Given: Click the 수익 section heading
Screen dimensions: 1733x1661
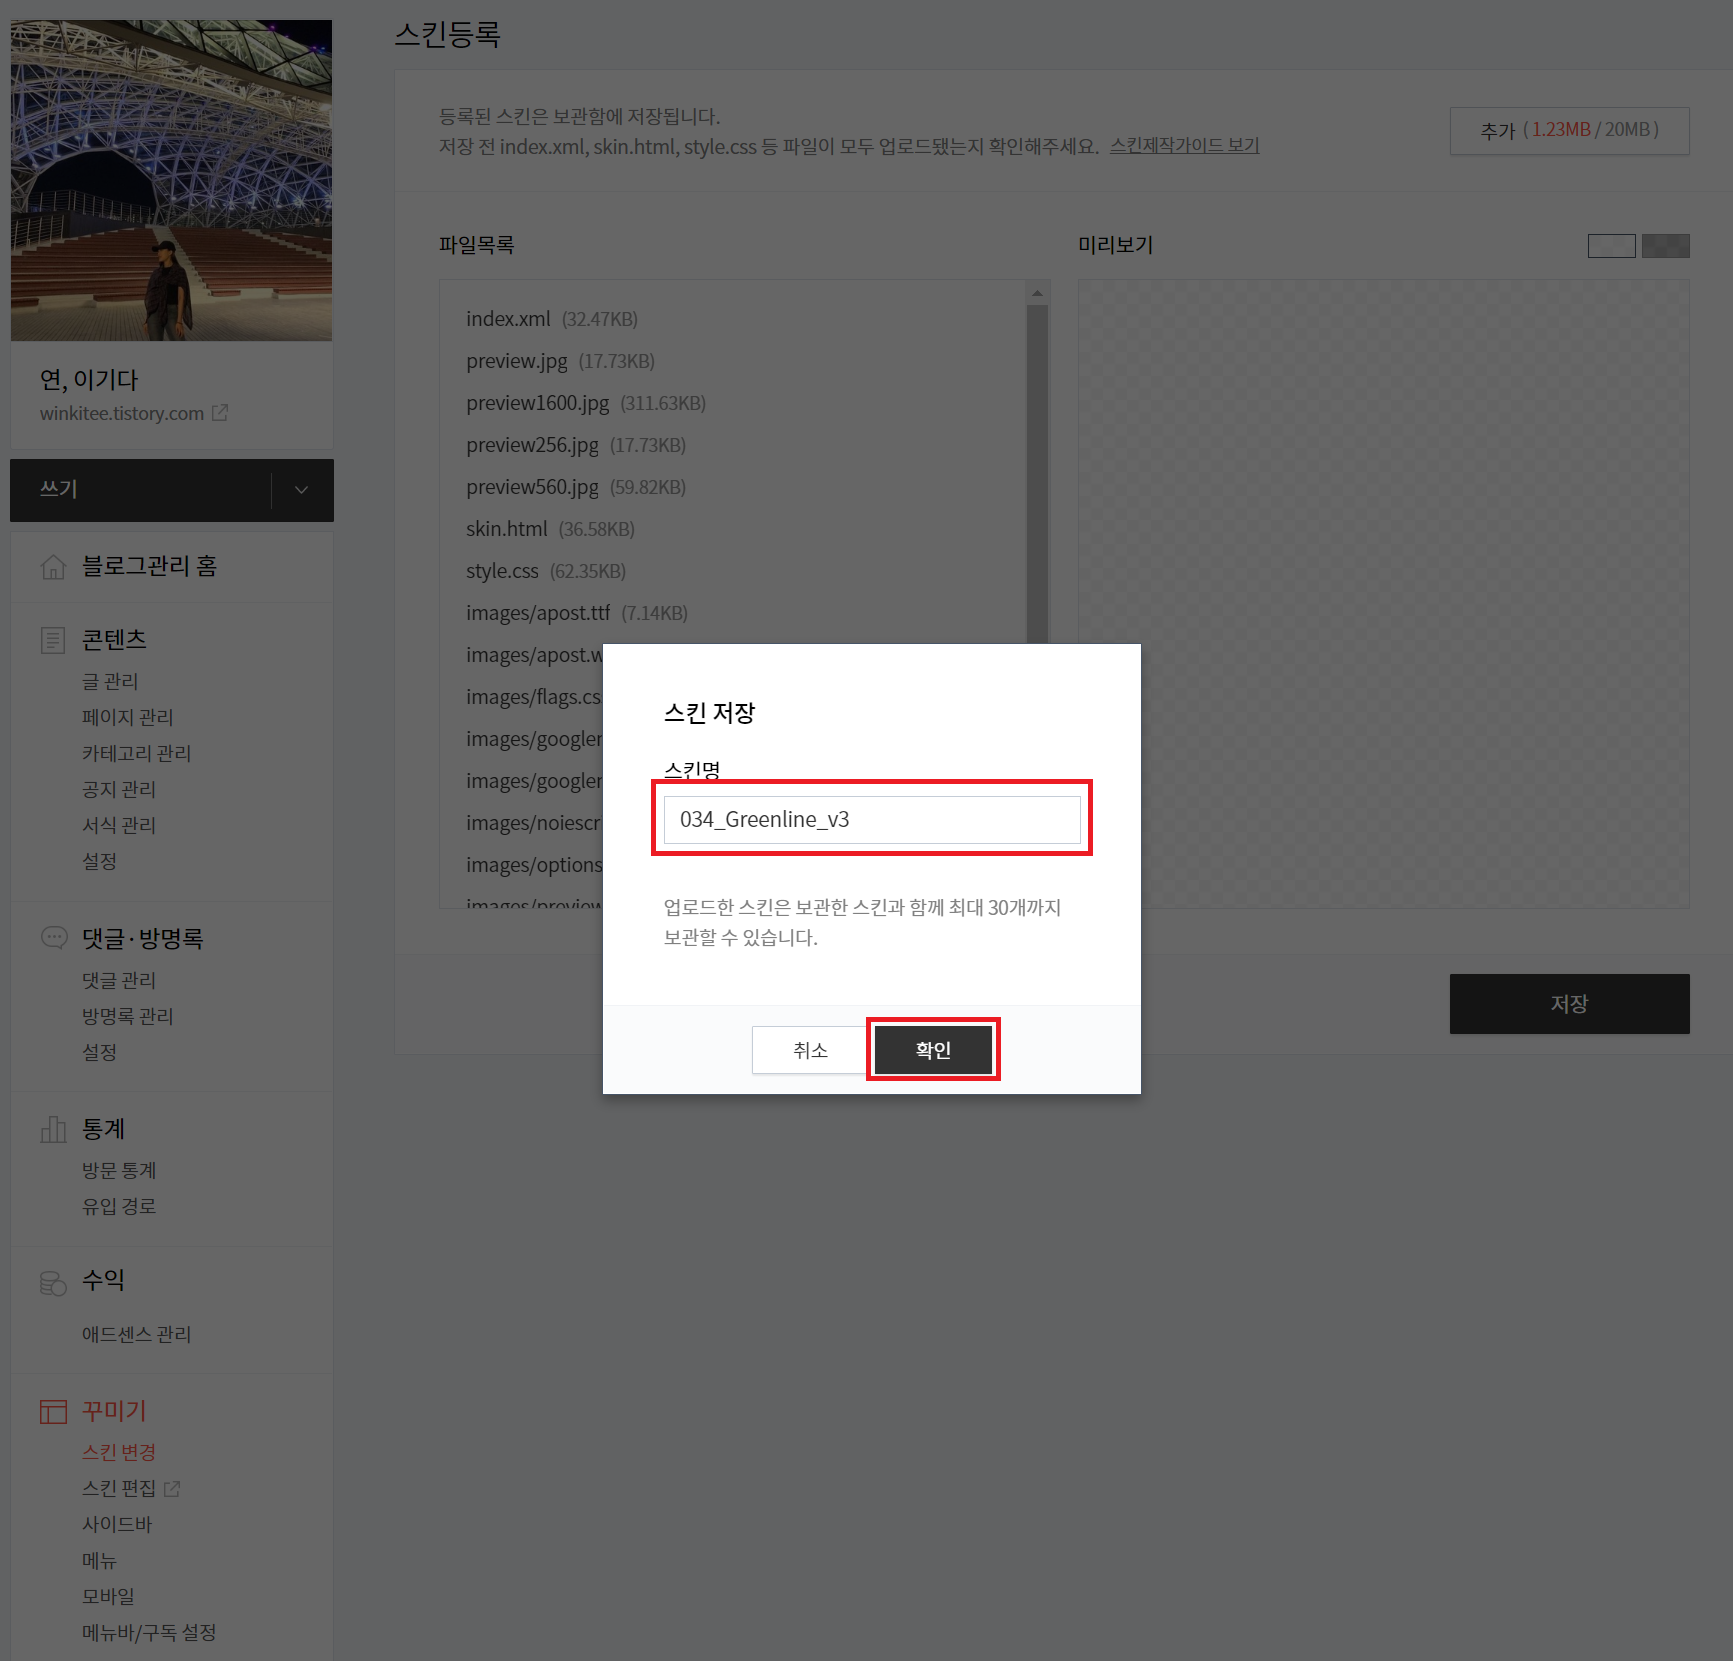Looking at the screenshot, I should (x=104, y=1280).
